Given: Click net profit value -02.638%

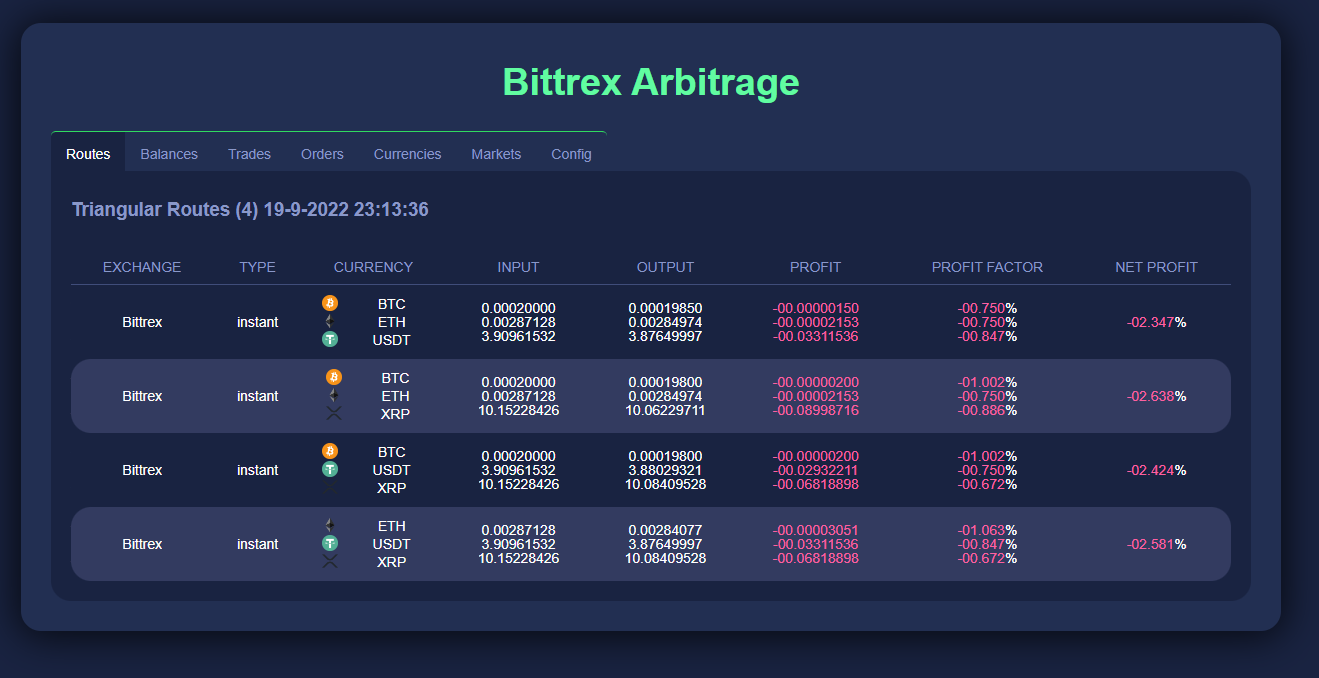Looking at the screenshot, I should coord(1156,396).
